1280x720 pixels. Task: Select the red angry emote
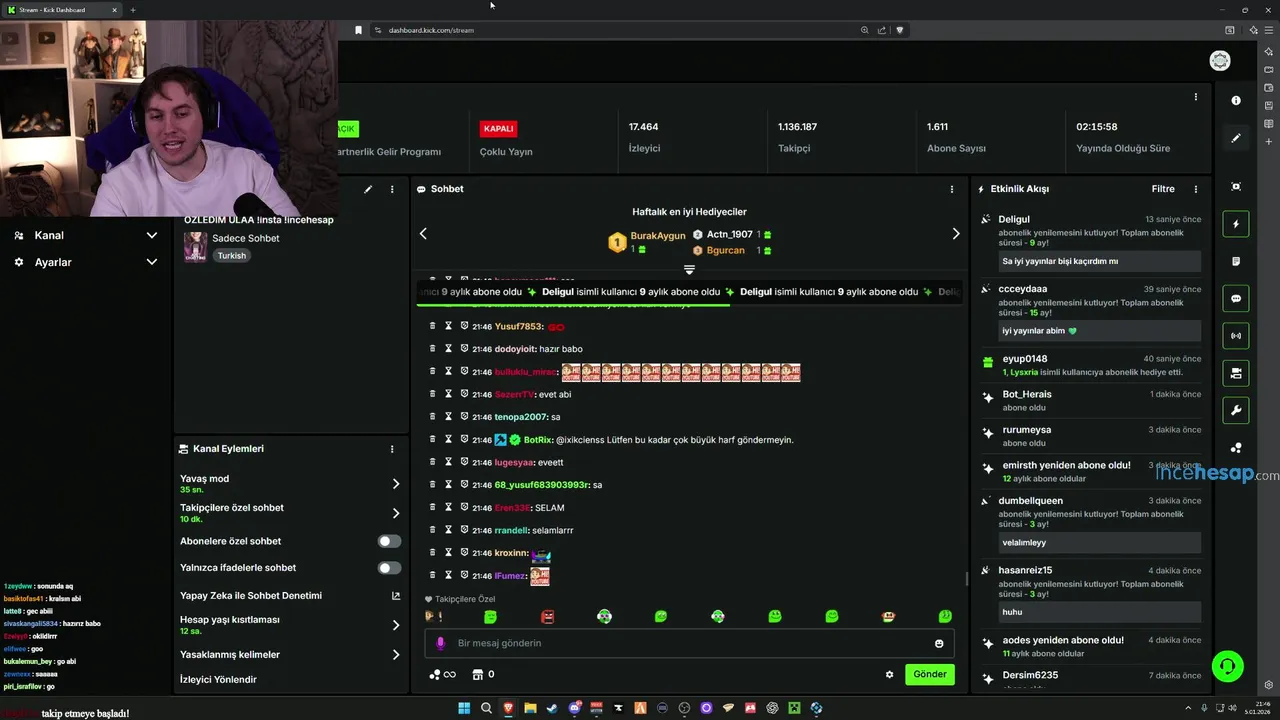pyautogui.click(x=547, y=617)
